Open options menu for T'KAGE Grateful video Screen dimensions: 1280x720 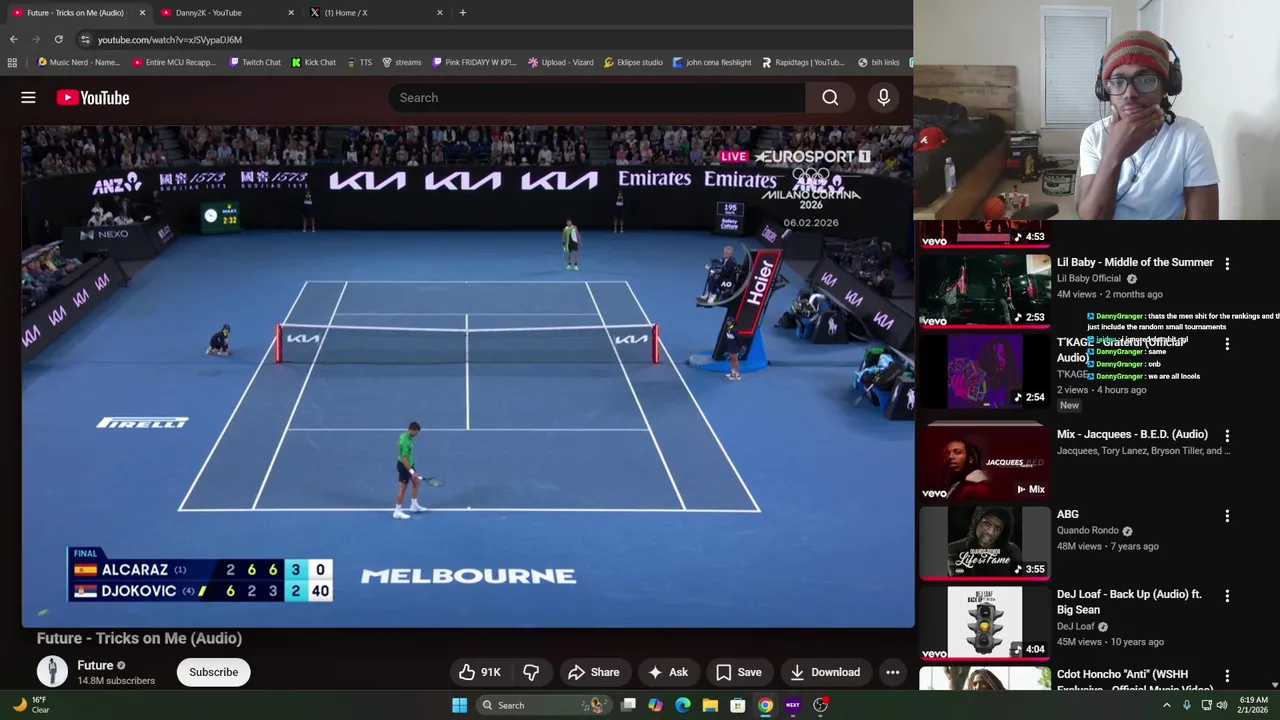1227,344
